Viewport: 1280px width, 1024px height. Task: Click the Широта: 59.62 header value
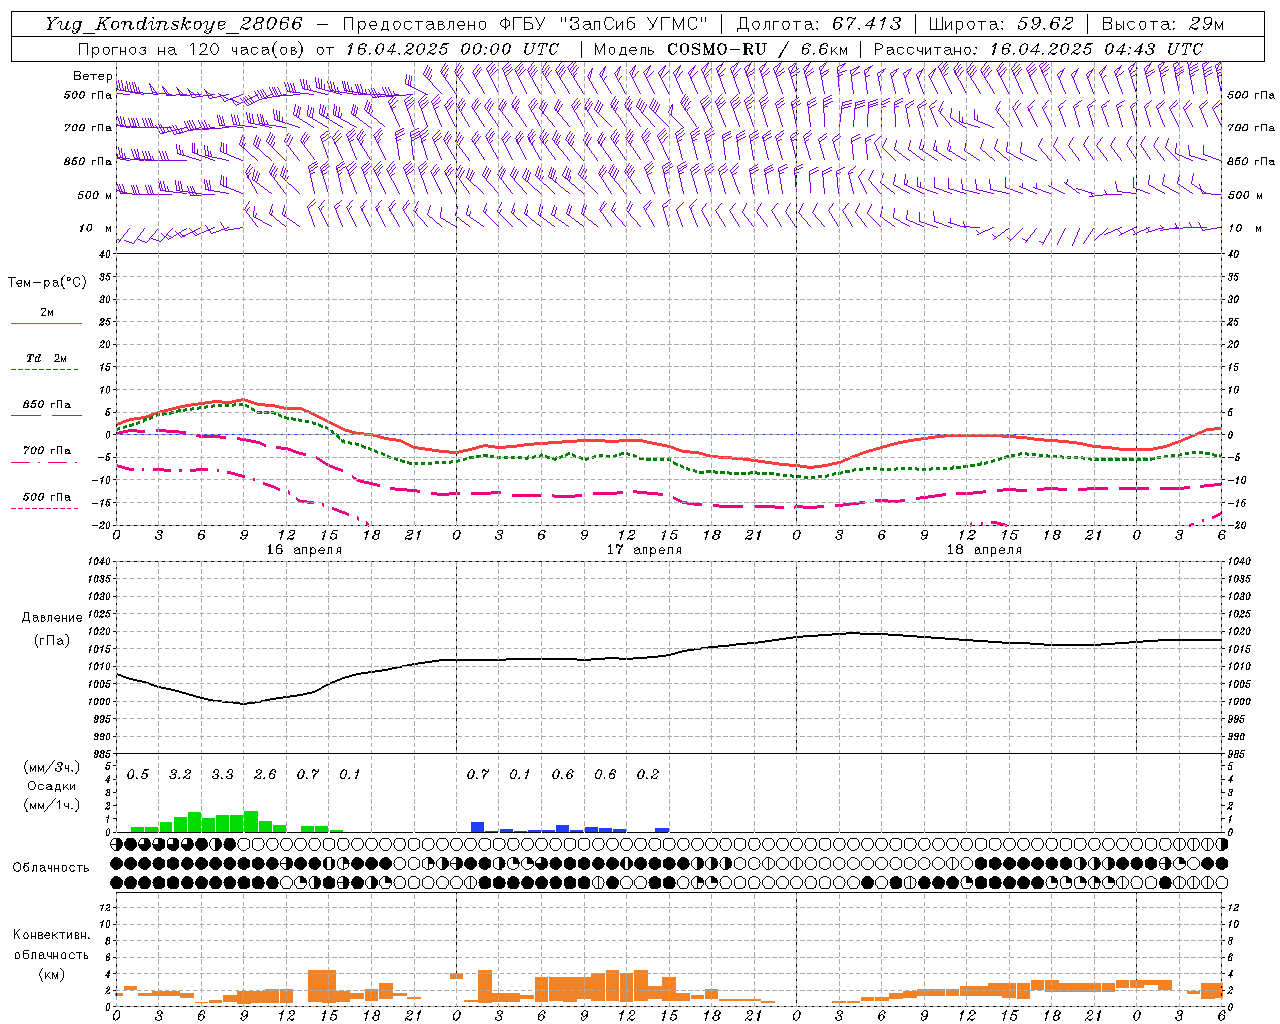pyautogui.click(x=1001, y=24)
